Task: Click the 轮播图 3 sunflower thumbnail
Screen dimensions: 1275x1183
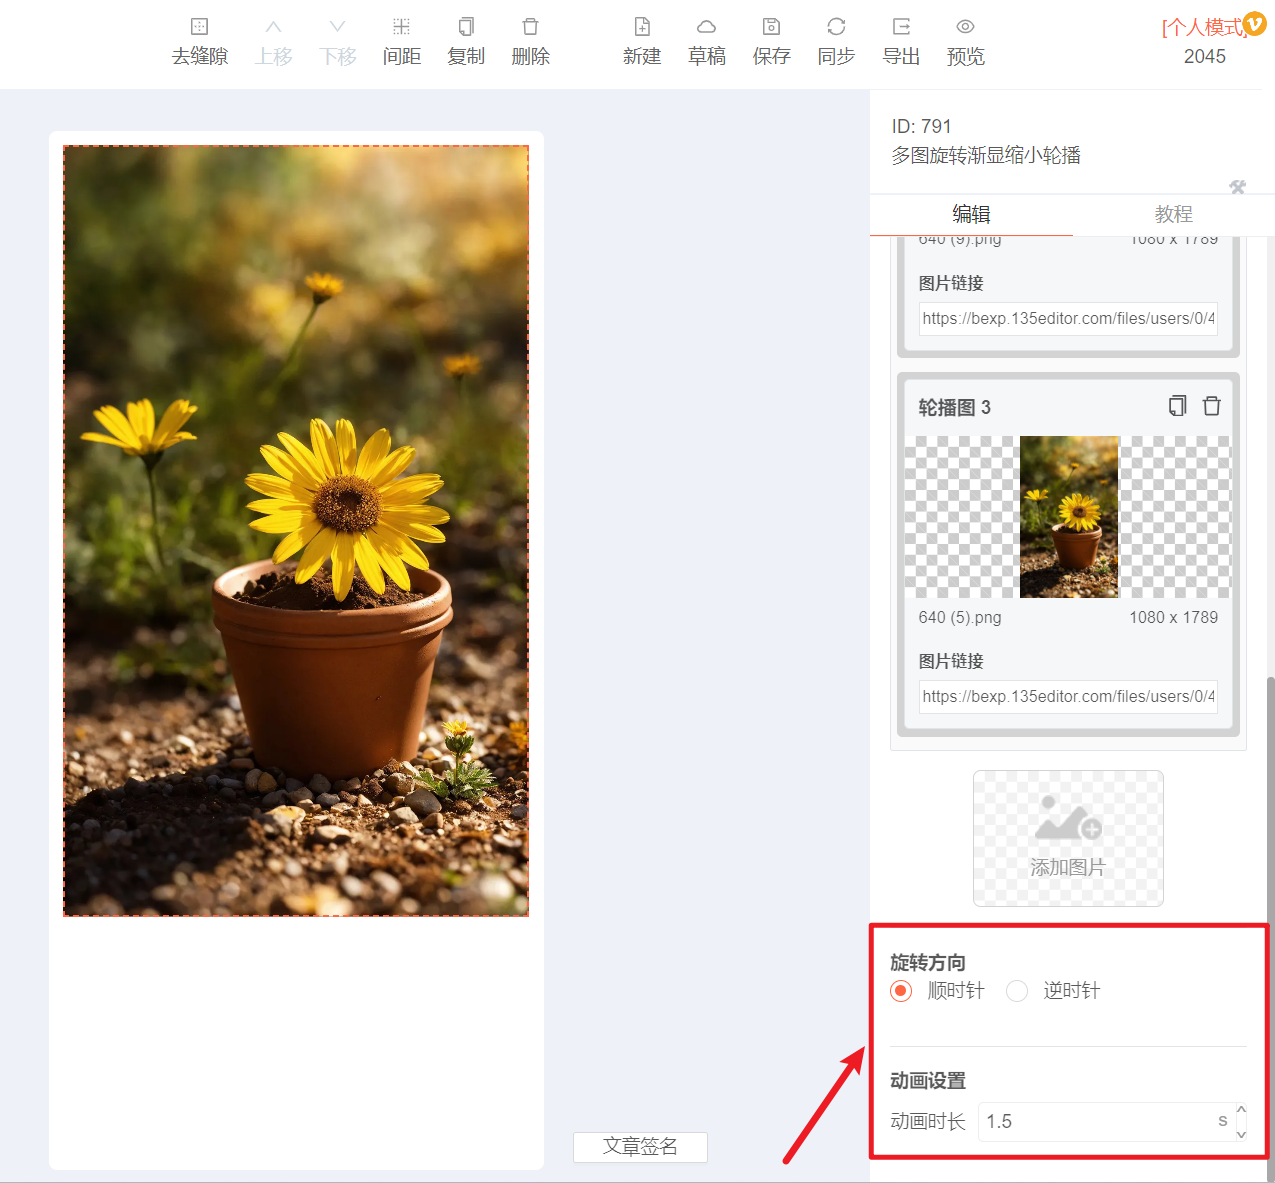Action: point(1069,517)
